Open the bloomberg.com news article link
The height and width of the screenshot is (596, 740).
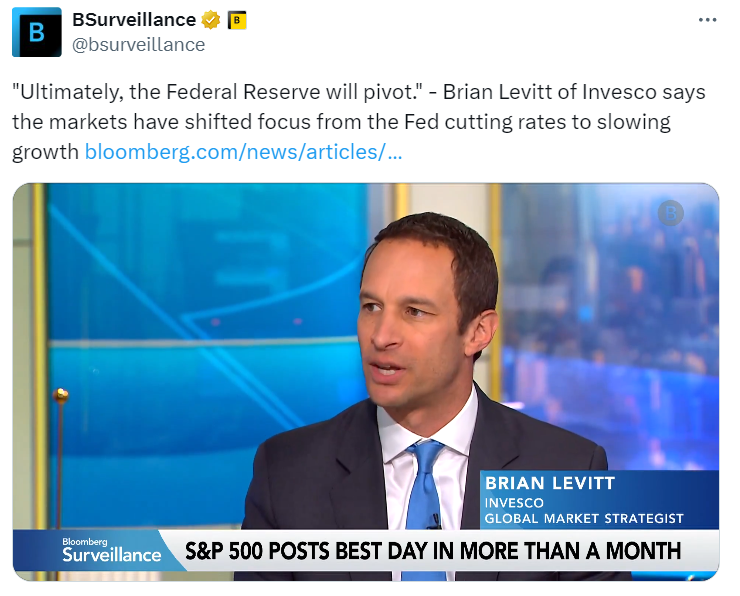coord(243,153)
